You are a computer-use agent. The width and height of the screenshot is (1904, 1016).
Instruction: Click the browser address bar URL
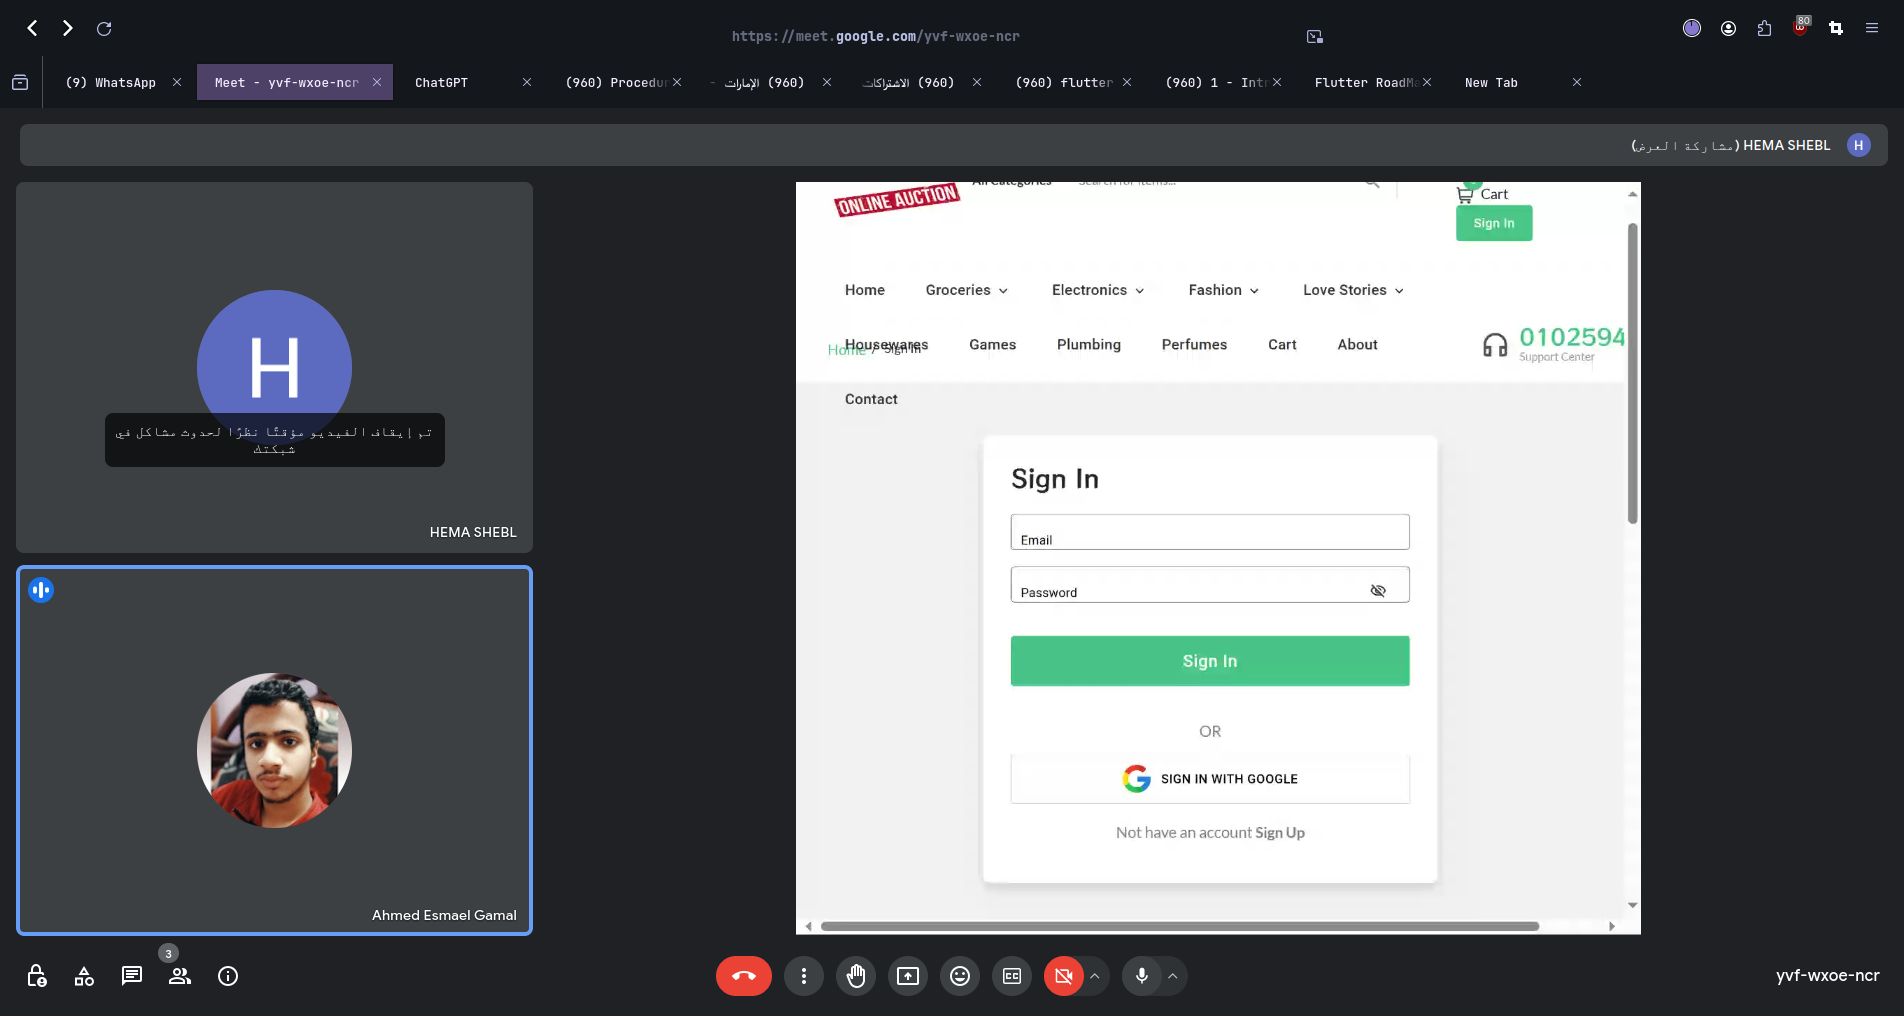(876, 36)
